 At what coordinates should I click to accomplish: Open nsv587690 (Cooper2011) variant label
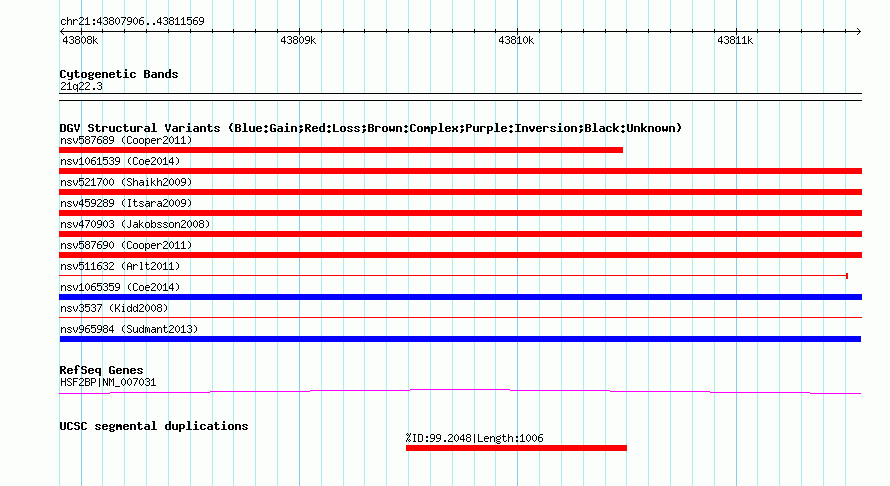click(x=126, y=245)
